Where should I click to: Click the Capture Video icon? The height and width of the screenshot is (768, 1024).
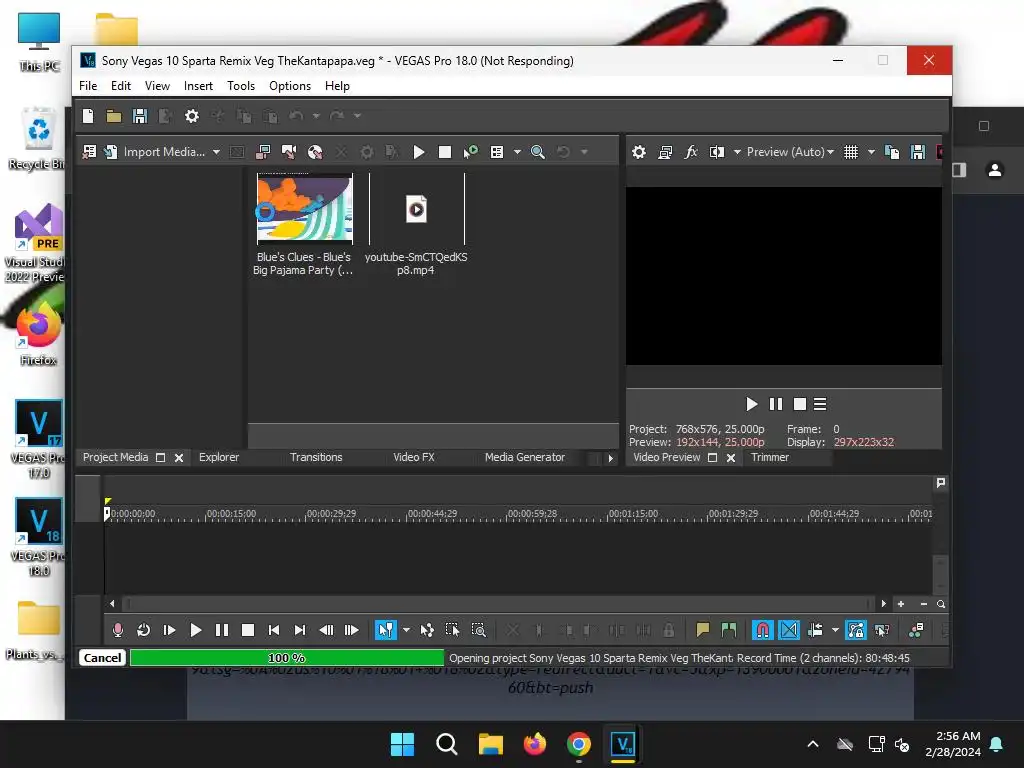pos(263,152)
